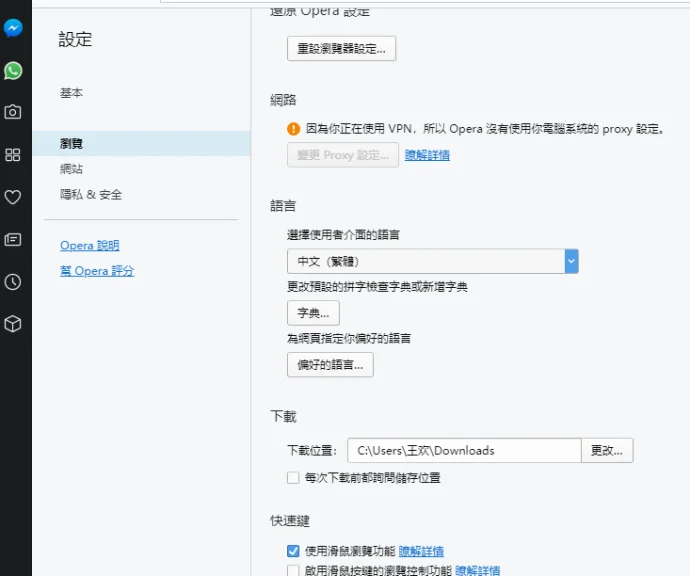Click the 語言 section heading
The width and height of the screenshot is (690, 576).
pyautogui.click(x=283, y=206)
